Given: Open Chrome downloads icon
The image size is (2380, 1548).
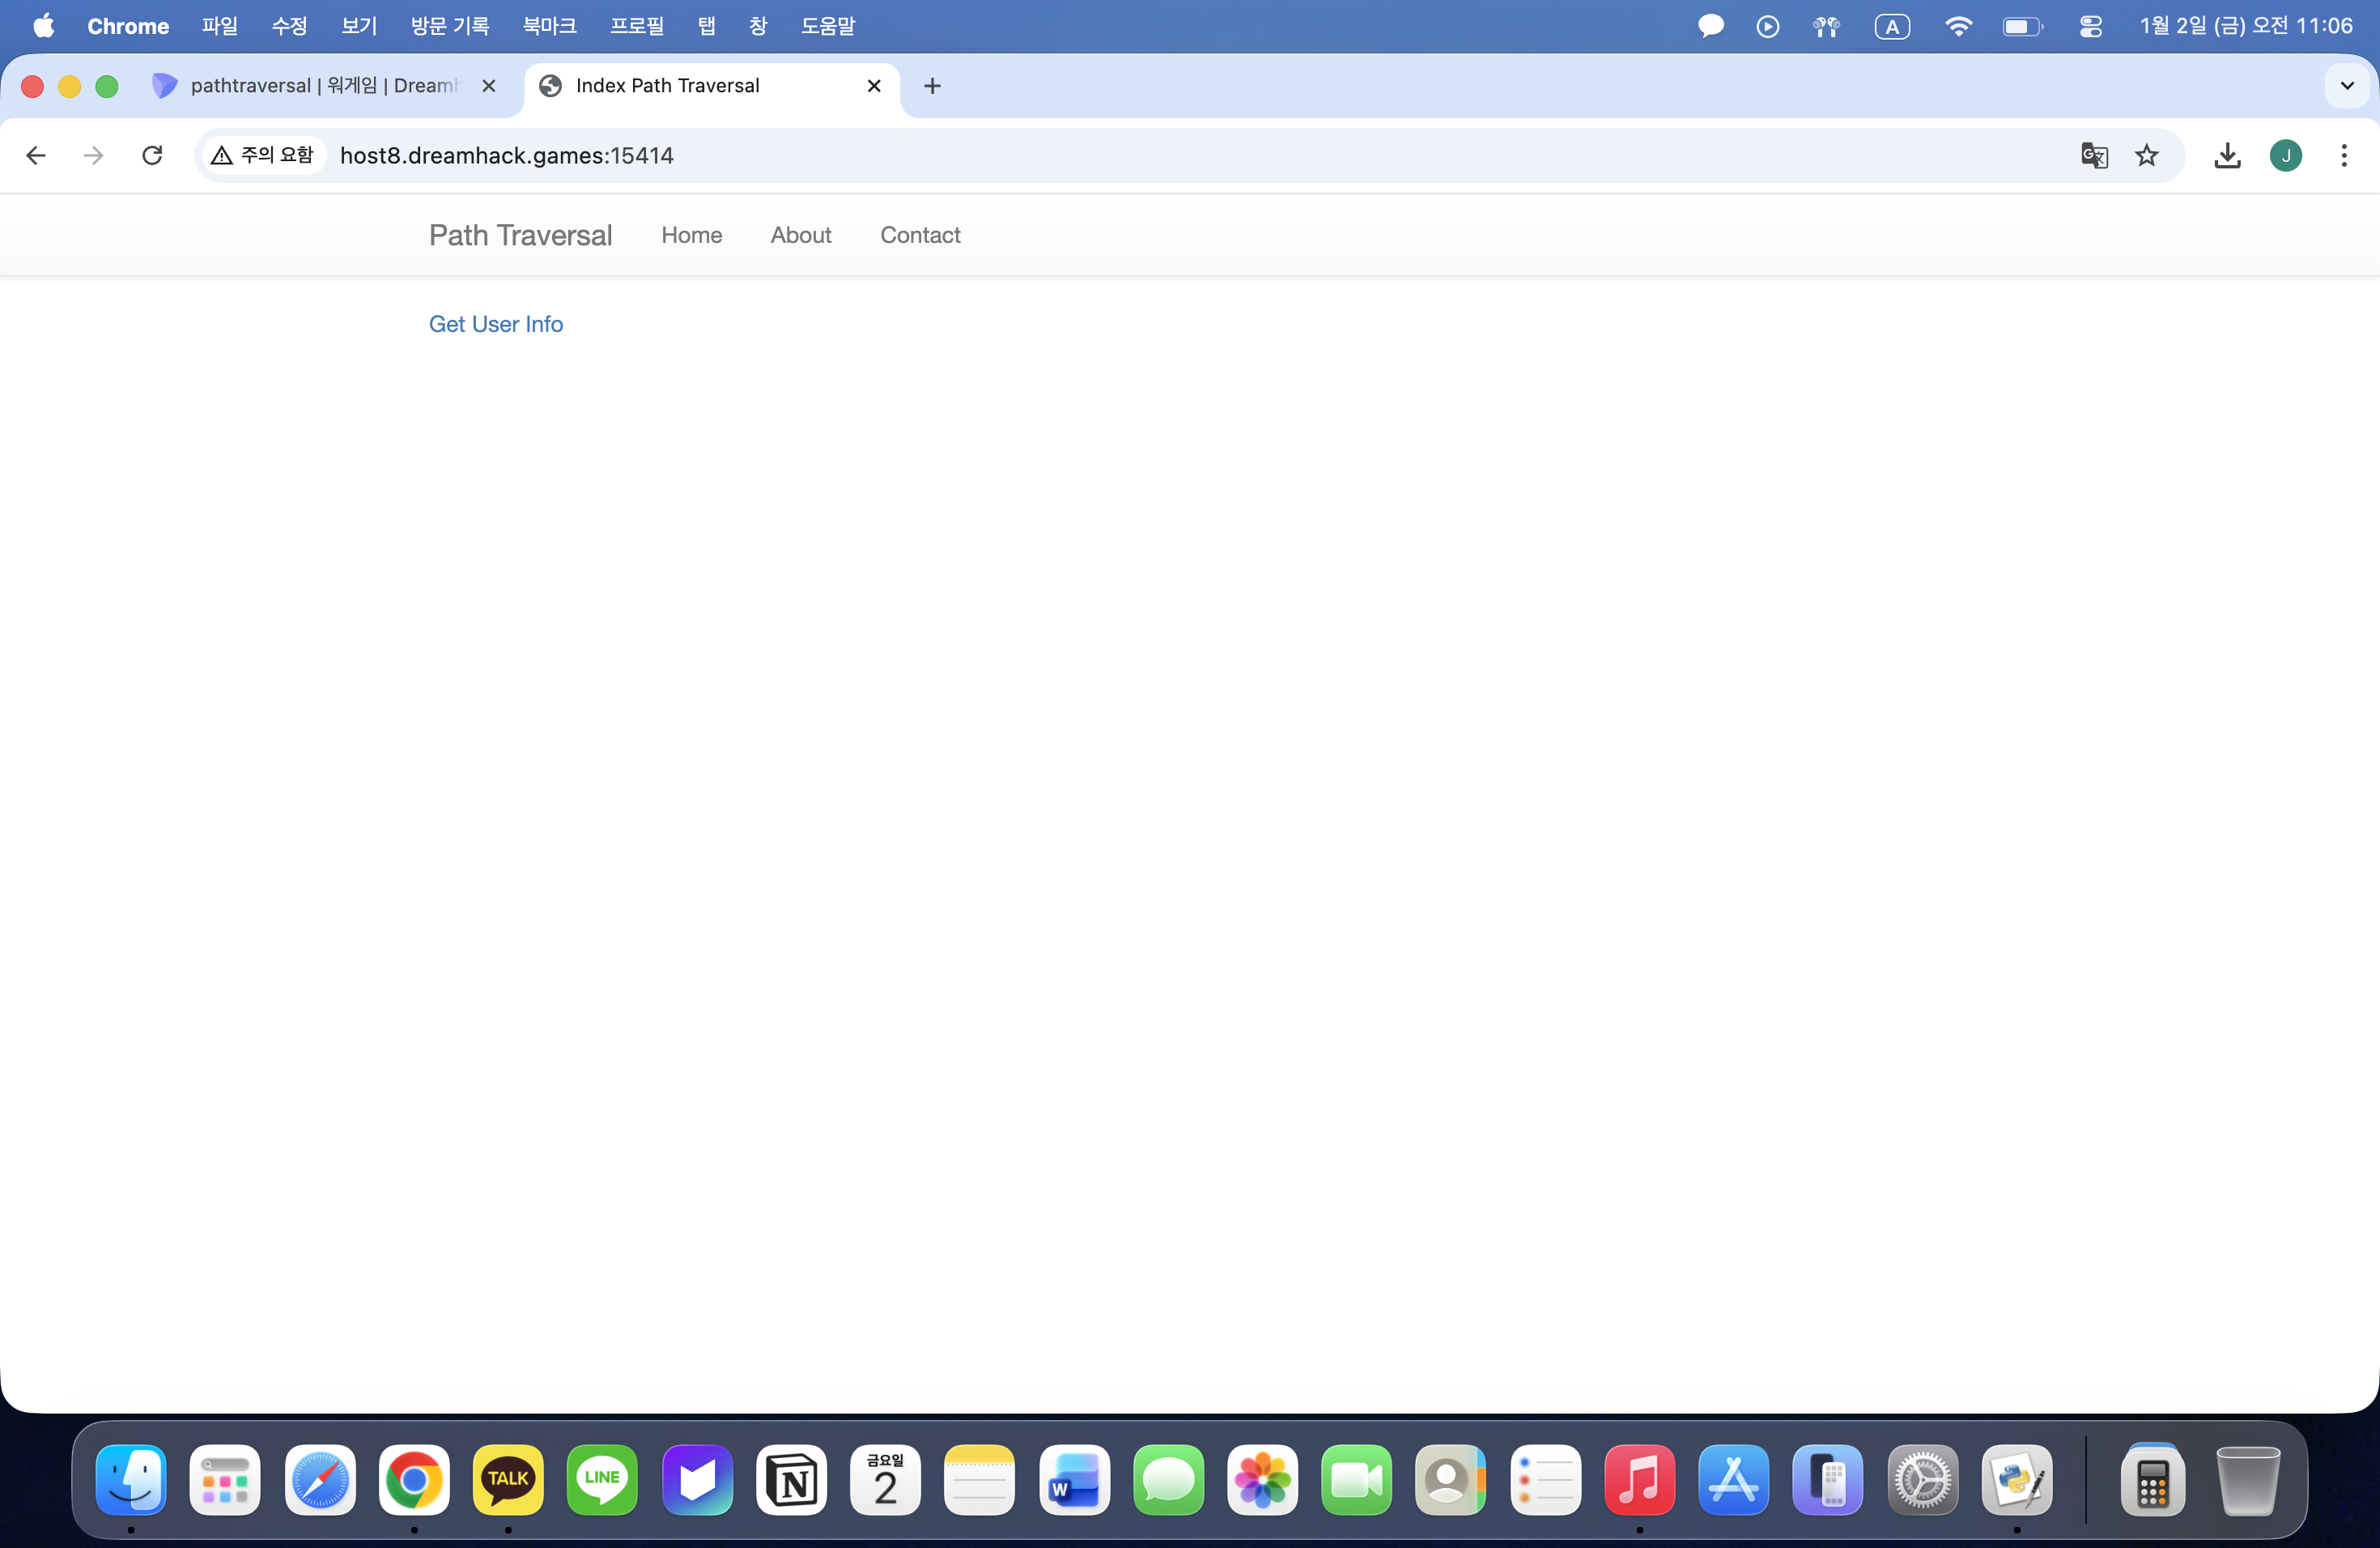Looking at the screenshot, I should 2227,155.
